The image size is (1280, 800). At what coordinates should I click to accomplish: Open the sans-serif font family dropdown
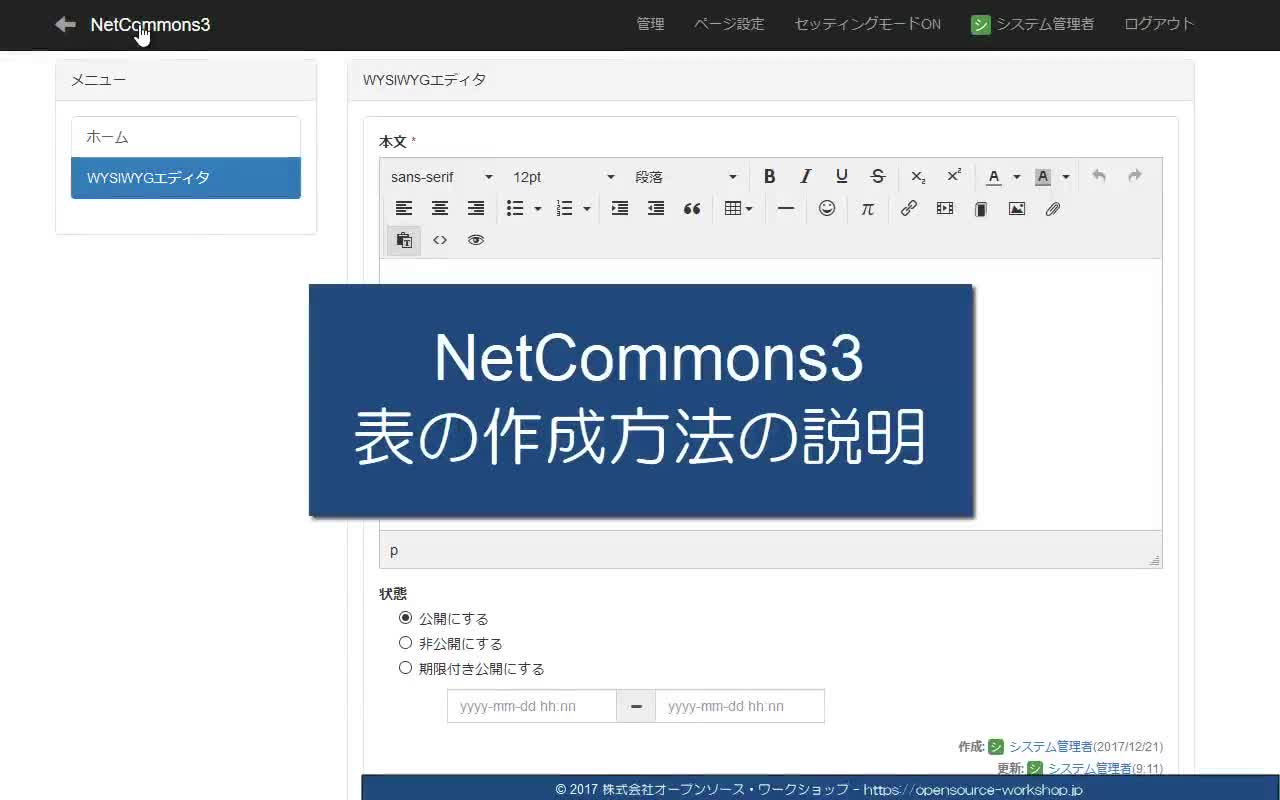tap(441, 177)
